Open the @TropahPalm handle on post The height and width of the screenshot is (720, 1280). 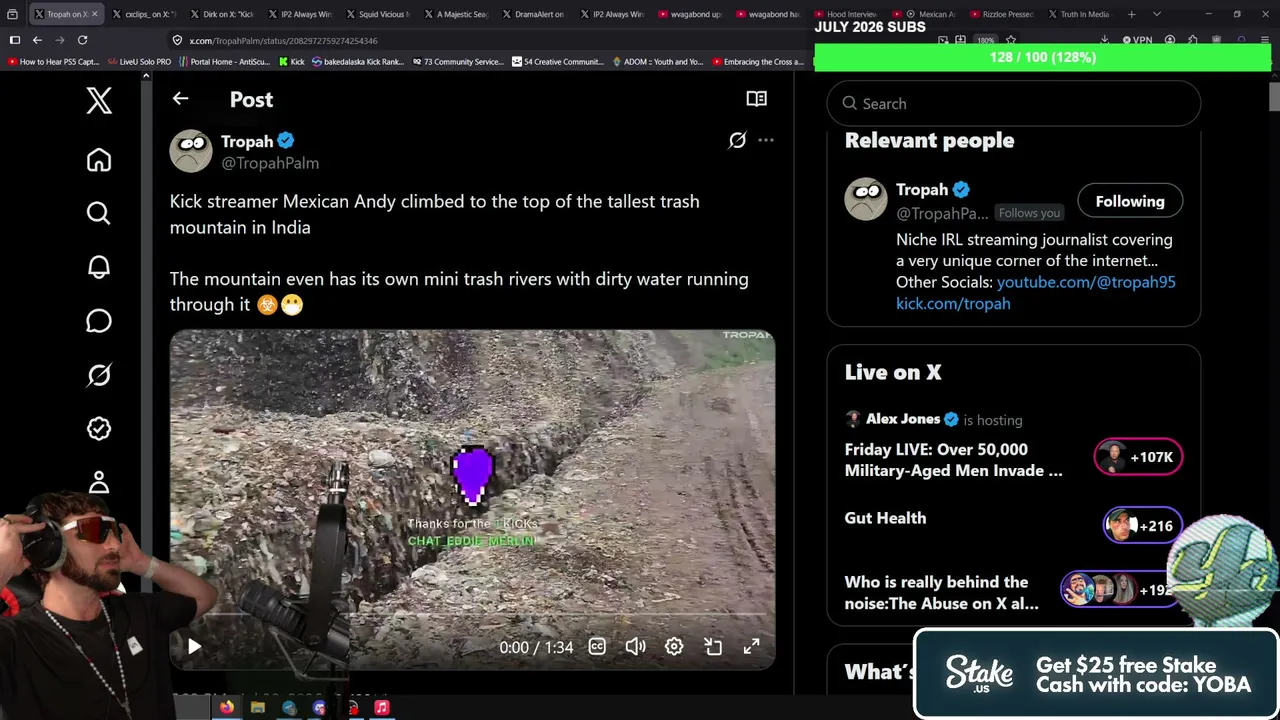[x=270, y=163]
